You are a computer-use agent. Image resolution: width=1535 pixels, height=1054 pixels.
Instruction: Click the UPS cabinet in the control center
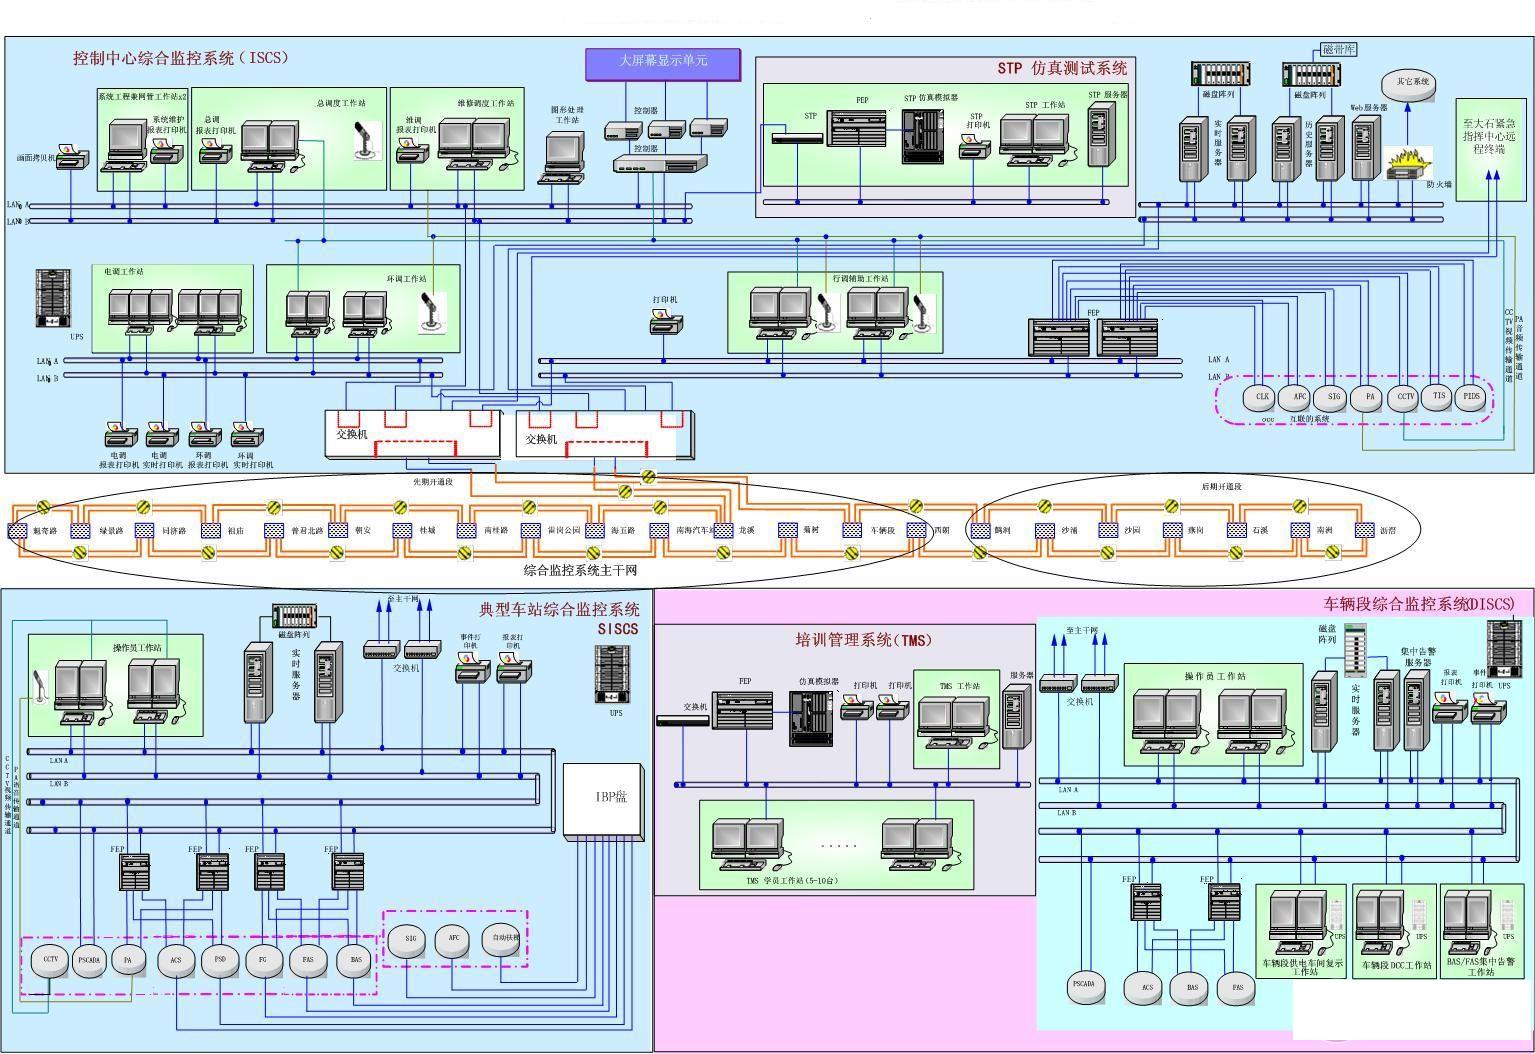(x=53, y=299)
